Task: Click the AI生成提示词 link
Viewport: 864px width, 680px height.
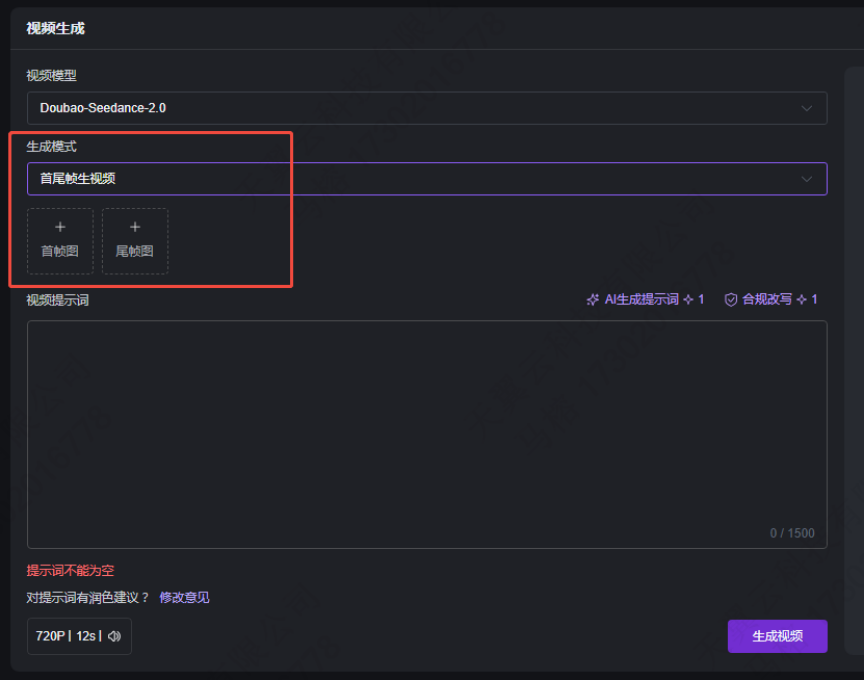Action: pos(641,299)
